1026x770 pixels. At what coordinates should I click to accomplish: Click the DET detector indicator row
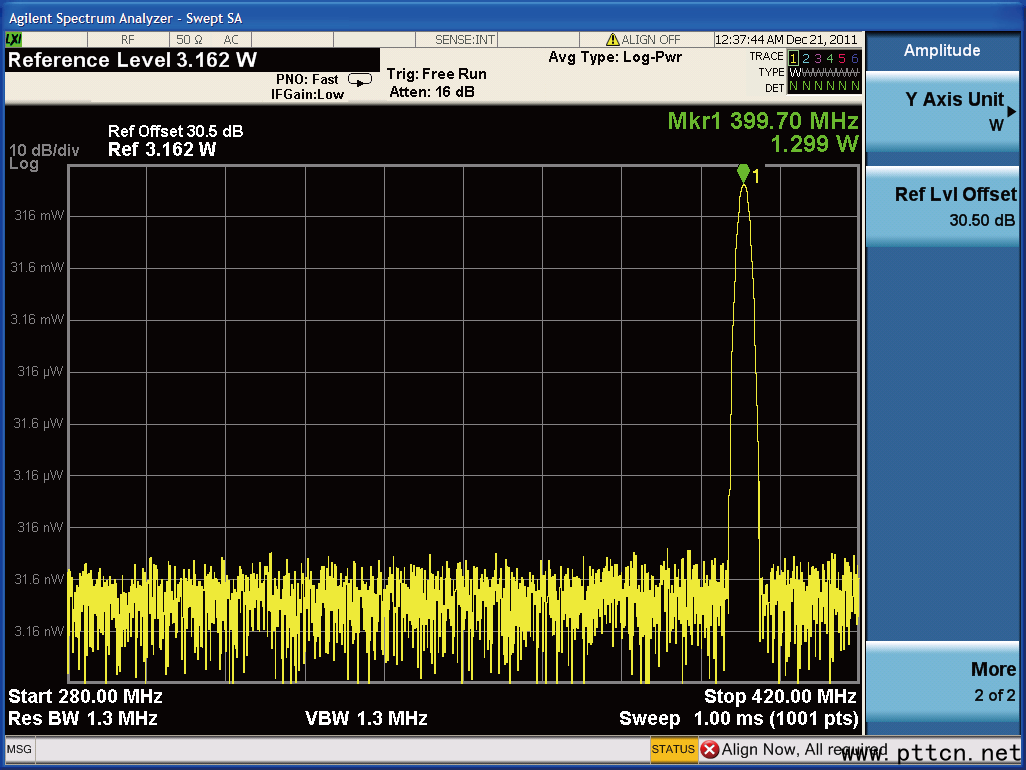(823, 87)
